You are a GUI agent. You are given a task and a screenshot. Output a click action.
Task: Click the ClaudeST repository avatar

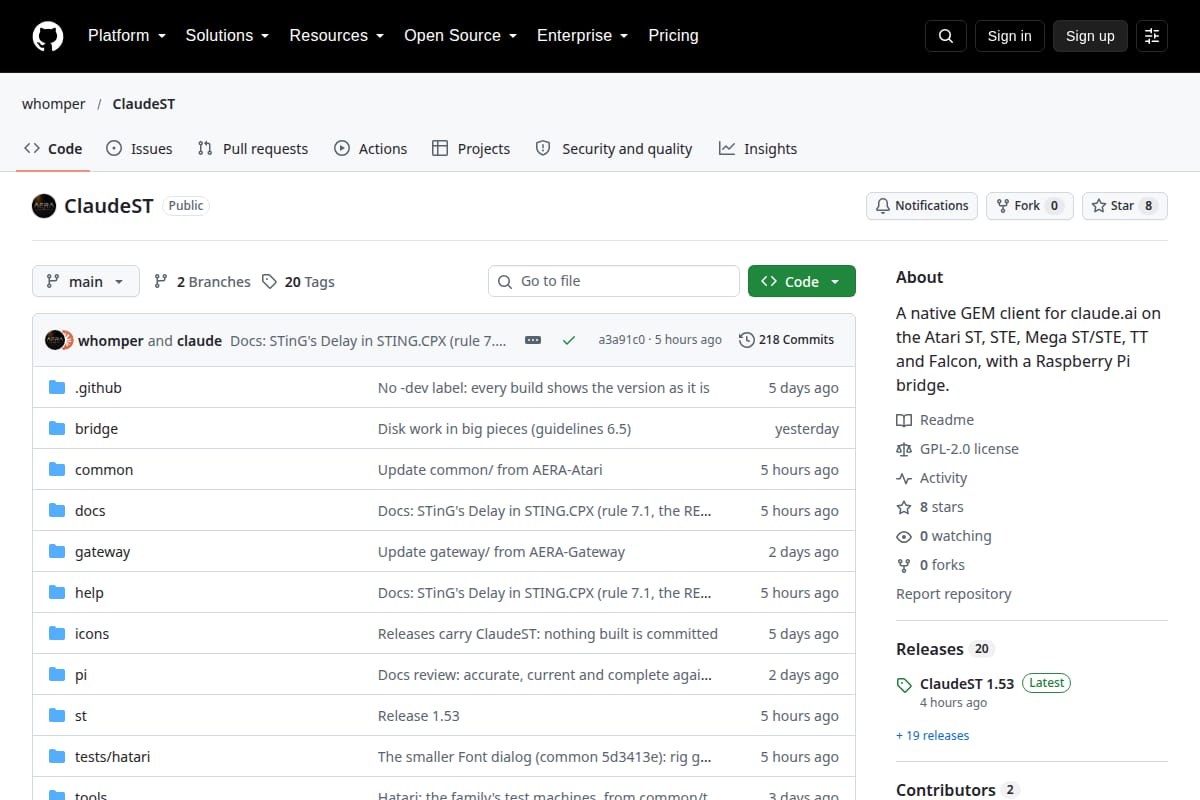click(44, 206)
